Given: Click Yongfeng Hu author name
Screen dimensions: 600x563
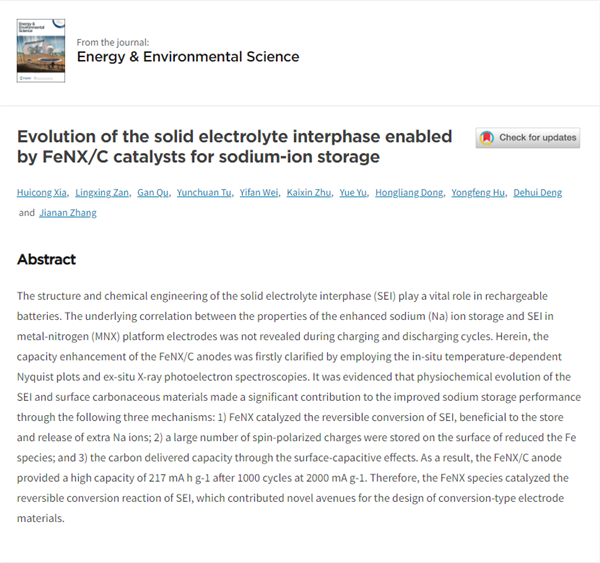Looking at the screenshot, I should (x=476, y=192).
